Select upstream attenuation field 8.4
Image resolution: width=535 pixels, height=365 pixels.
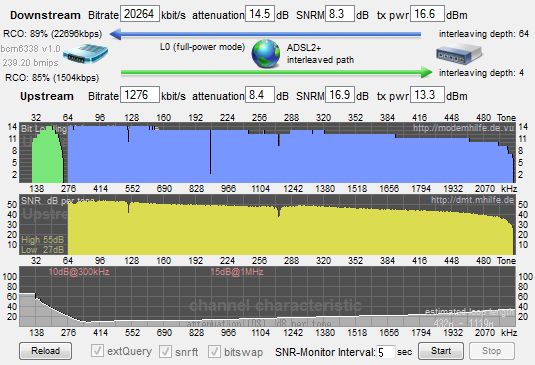(260, 94)
